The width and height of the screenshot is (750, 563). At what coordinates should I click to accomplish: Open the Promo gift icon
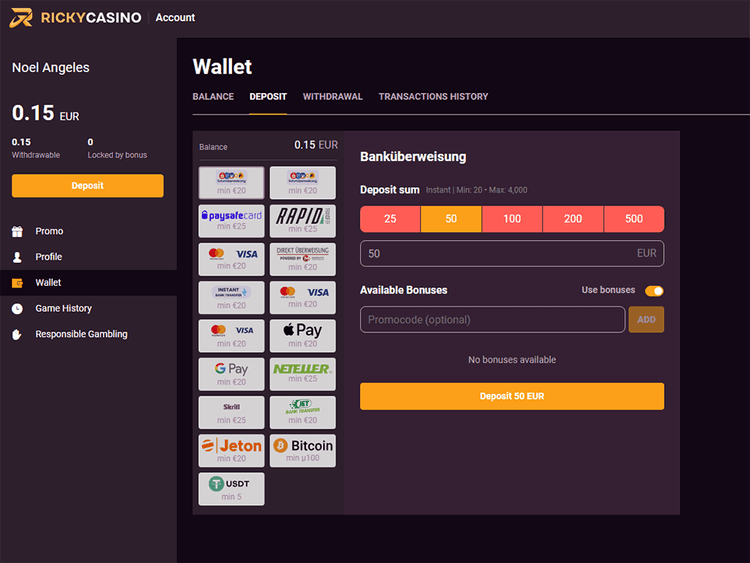point(17,232)
